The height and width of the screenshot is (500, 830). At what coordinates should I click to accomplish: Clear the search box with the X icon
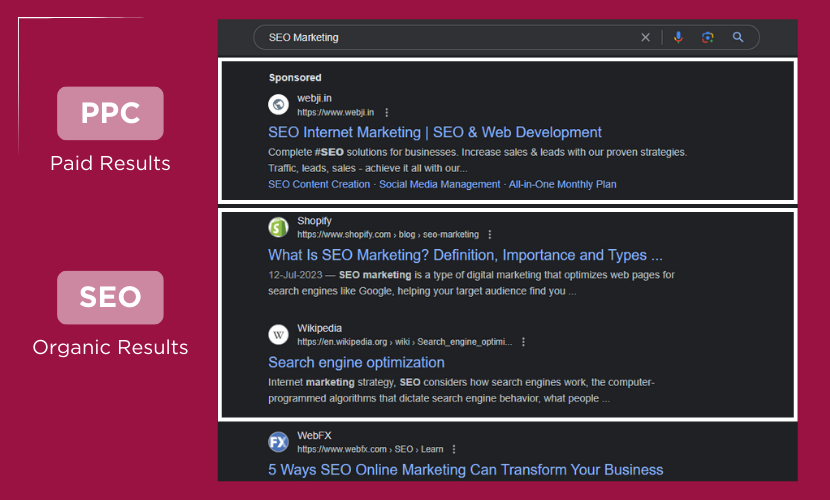tap(645, 38)
